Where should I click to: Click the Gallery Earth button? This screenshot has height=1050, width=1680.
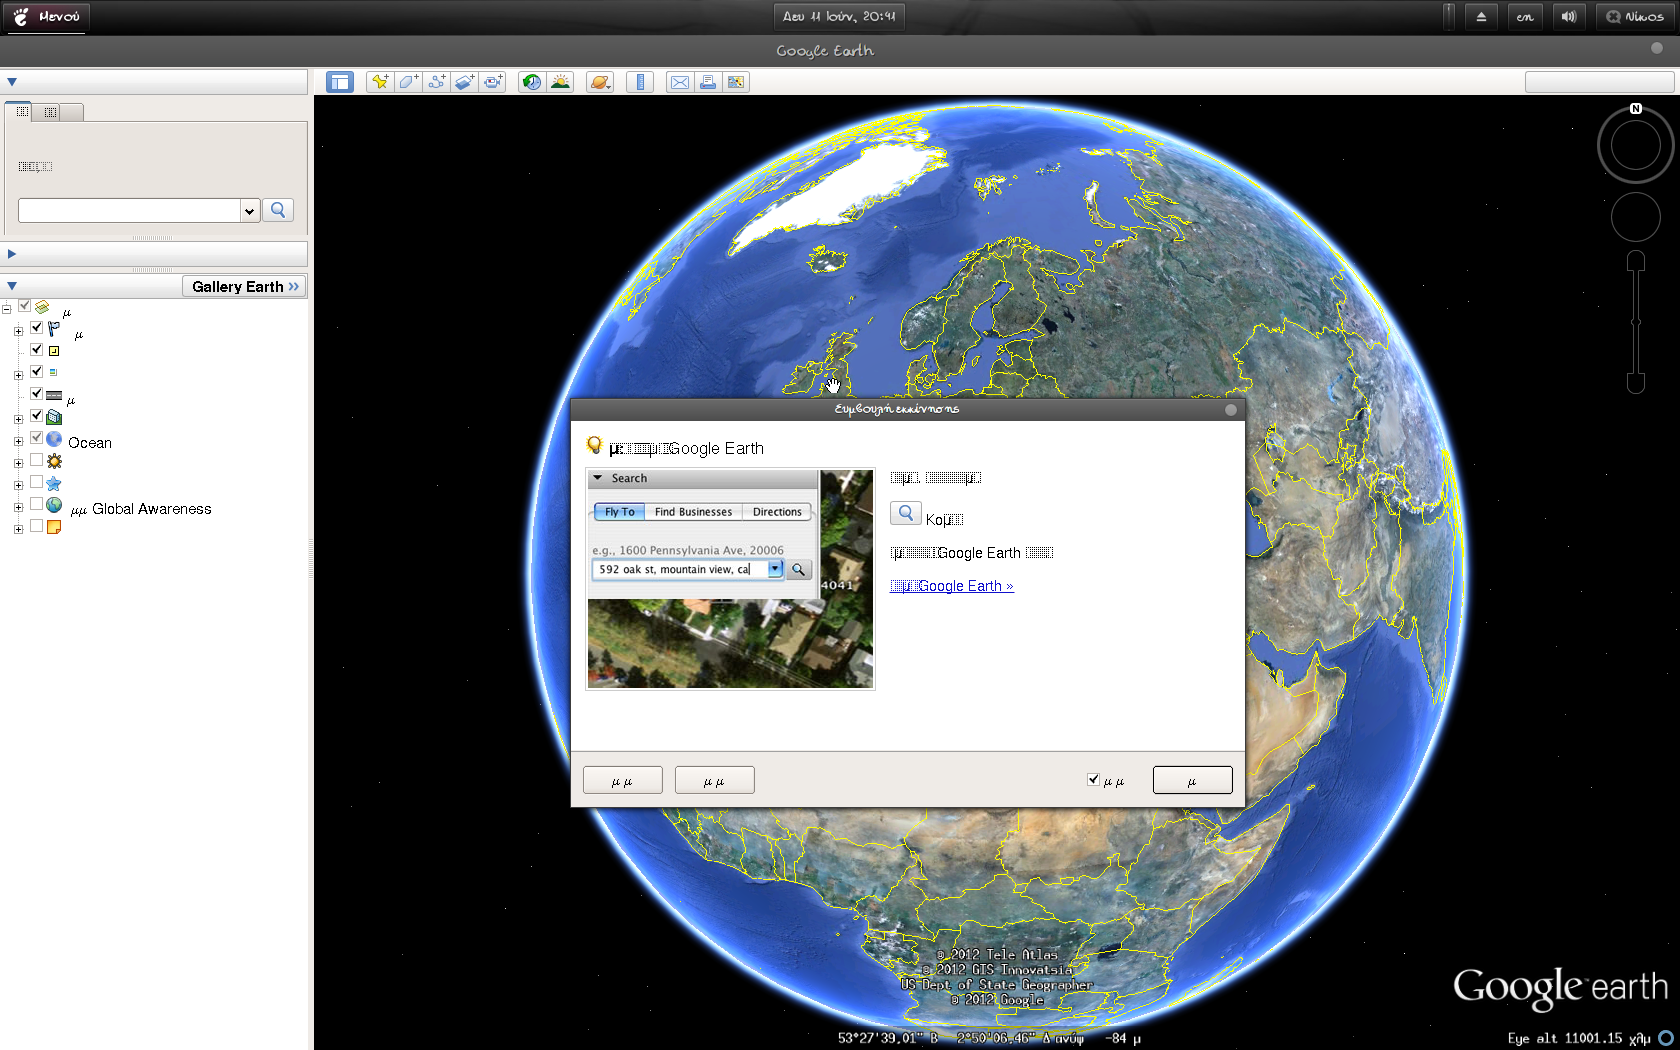point(244,286)
